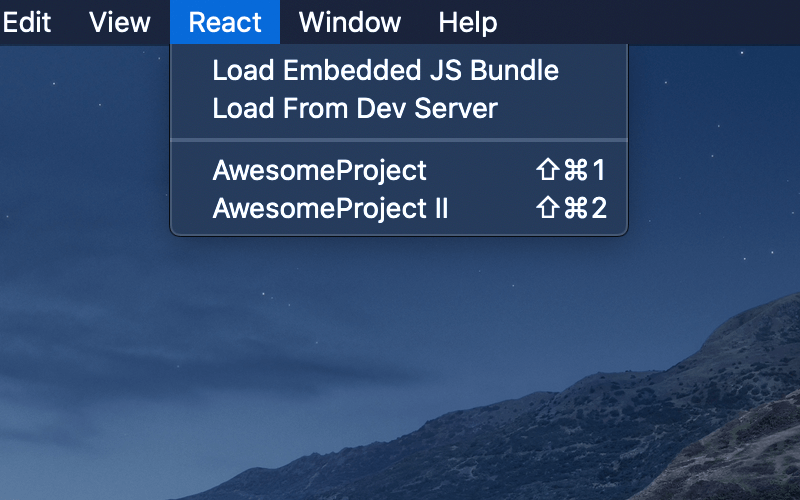
Task: Select Load Embedded JS Bundle
Action: pos(385,71)
